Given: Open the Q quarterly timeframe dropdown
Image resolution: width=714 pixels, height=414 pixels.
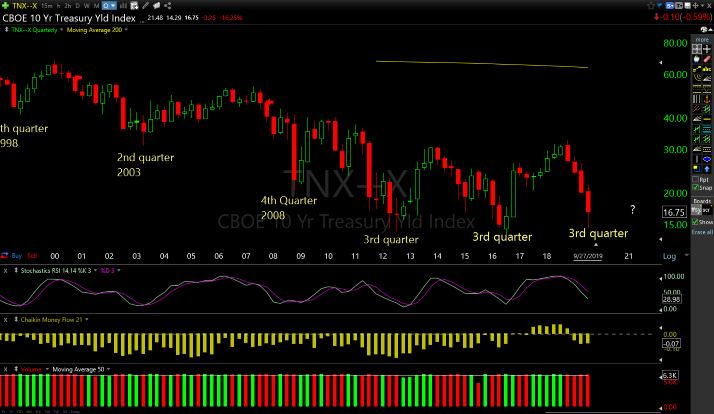Looking at the screenshot, I should click(x=109, y=5).
